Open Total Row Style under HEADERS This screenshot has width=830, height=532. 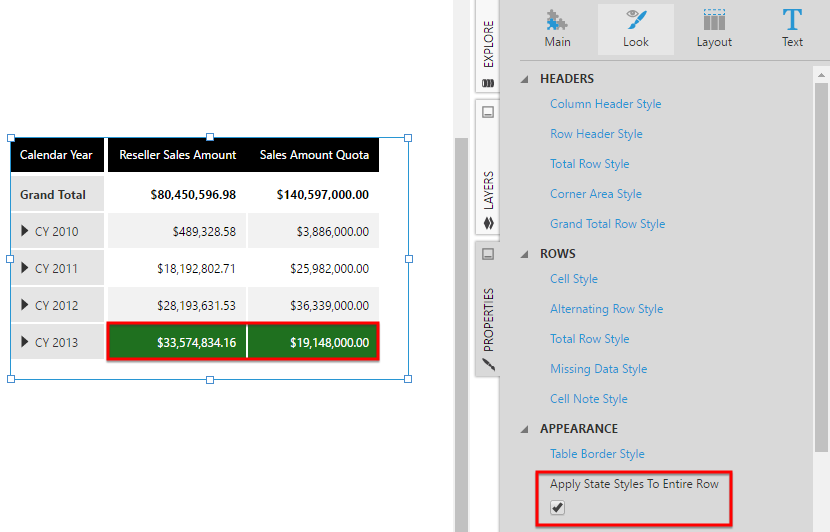point(590,164)
